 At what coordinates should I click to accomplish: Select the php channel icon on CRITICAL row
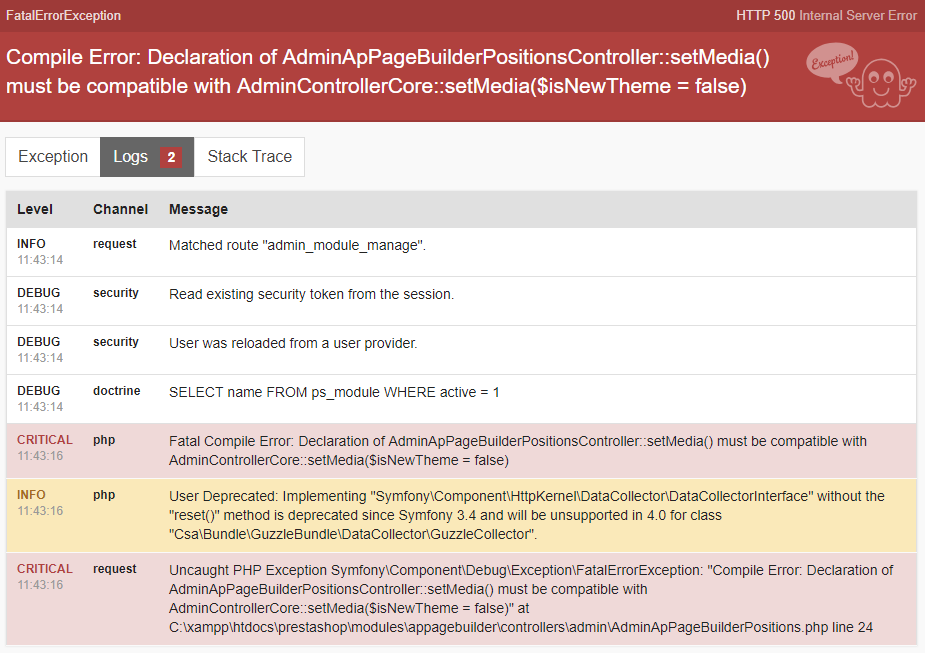[x=103, y=440]
